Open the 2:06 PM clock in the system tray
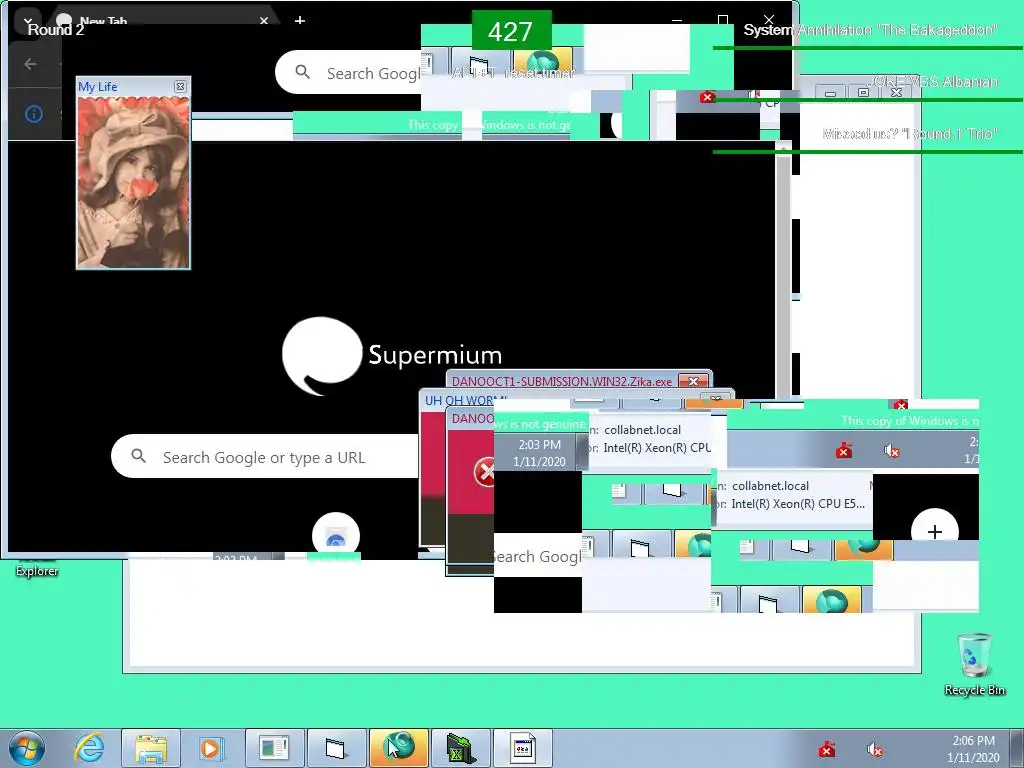 tap(973, 748)
